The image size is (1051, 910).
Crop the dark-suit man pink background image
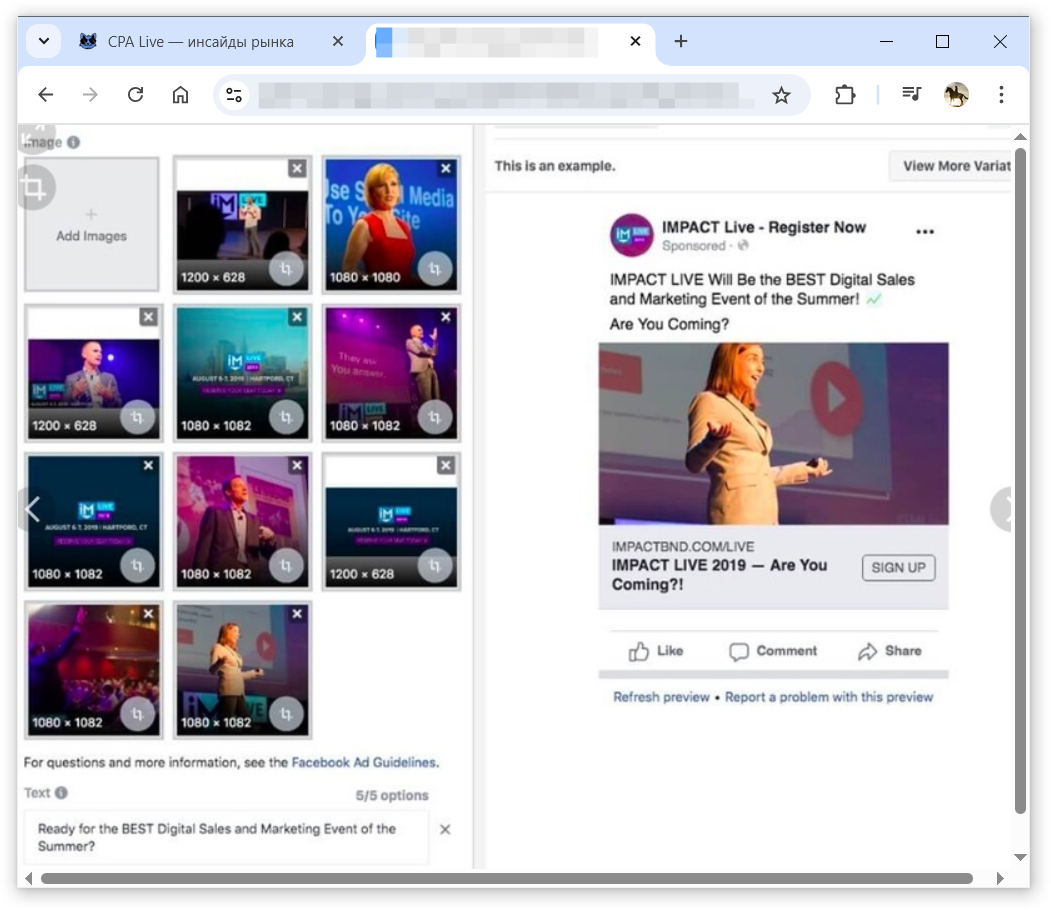click(286, 566)
